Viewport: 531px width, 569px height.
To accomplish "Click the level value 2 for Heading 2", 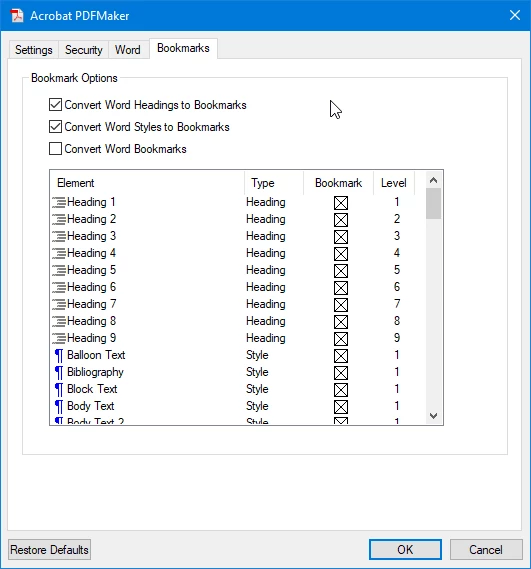I will pos(397,219).
